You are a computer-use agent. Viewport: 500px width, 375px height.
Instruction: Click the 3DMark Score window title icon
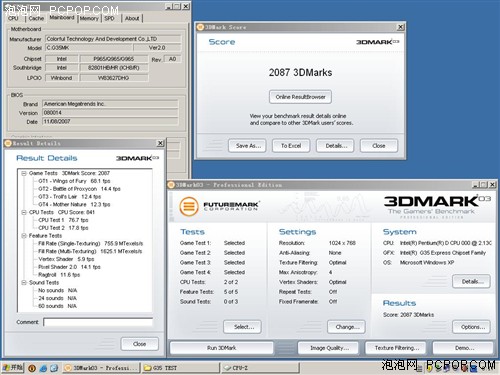tap(200, 27)
